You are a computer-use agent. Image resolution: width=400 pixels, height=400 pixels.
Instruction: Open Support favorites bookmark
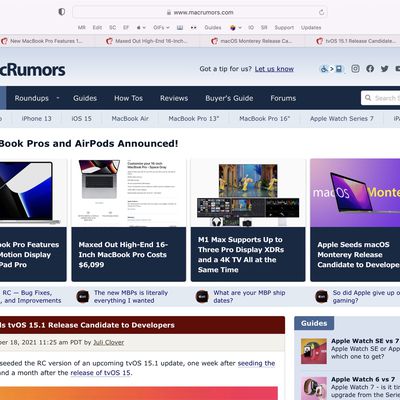pos(284,28)
